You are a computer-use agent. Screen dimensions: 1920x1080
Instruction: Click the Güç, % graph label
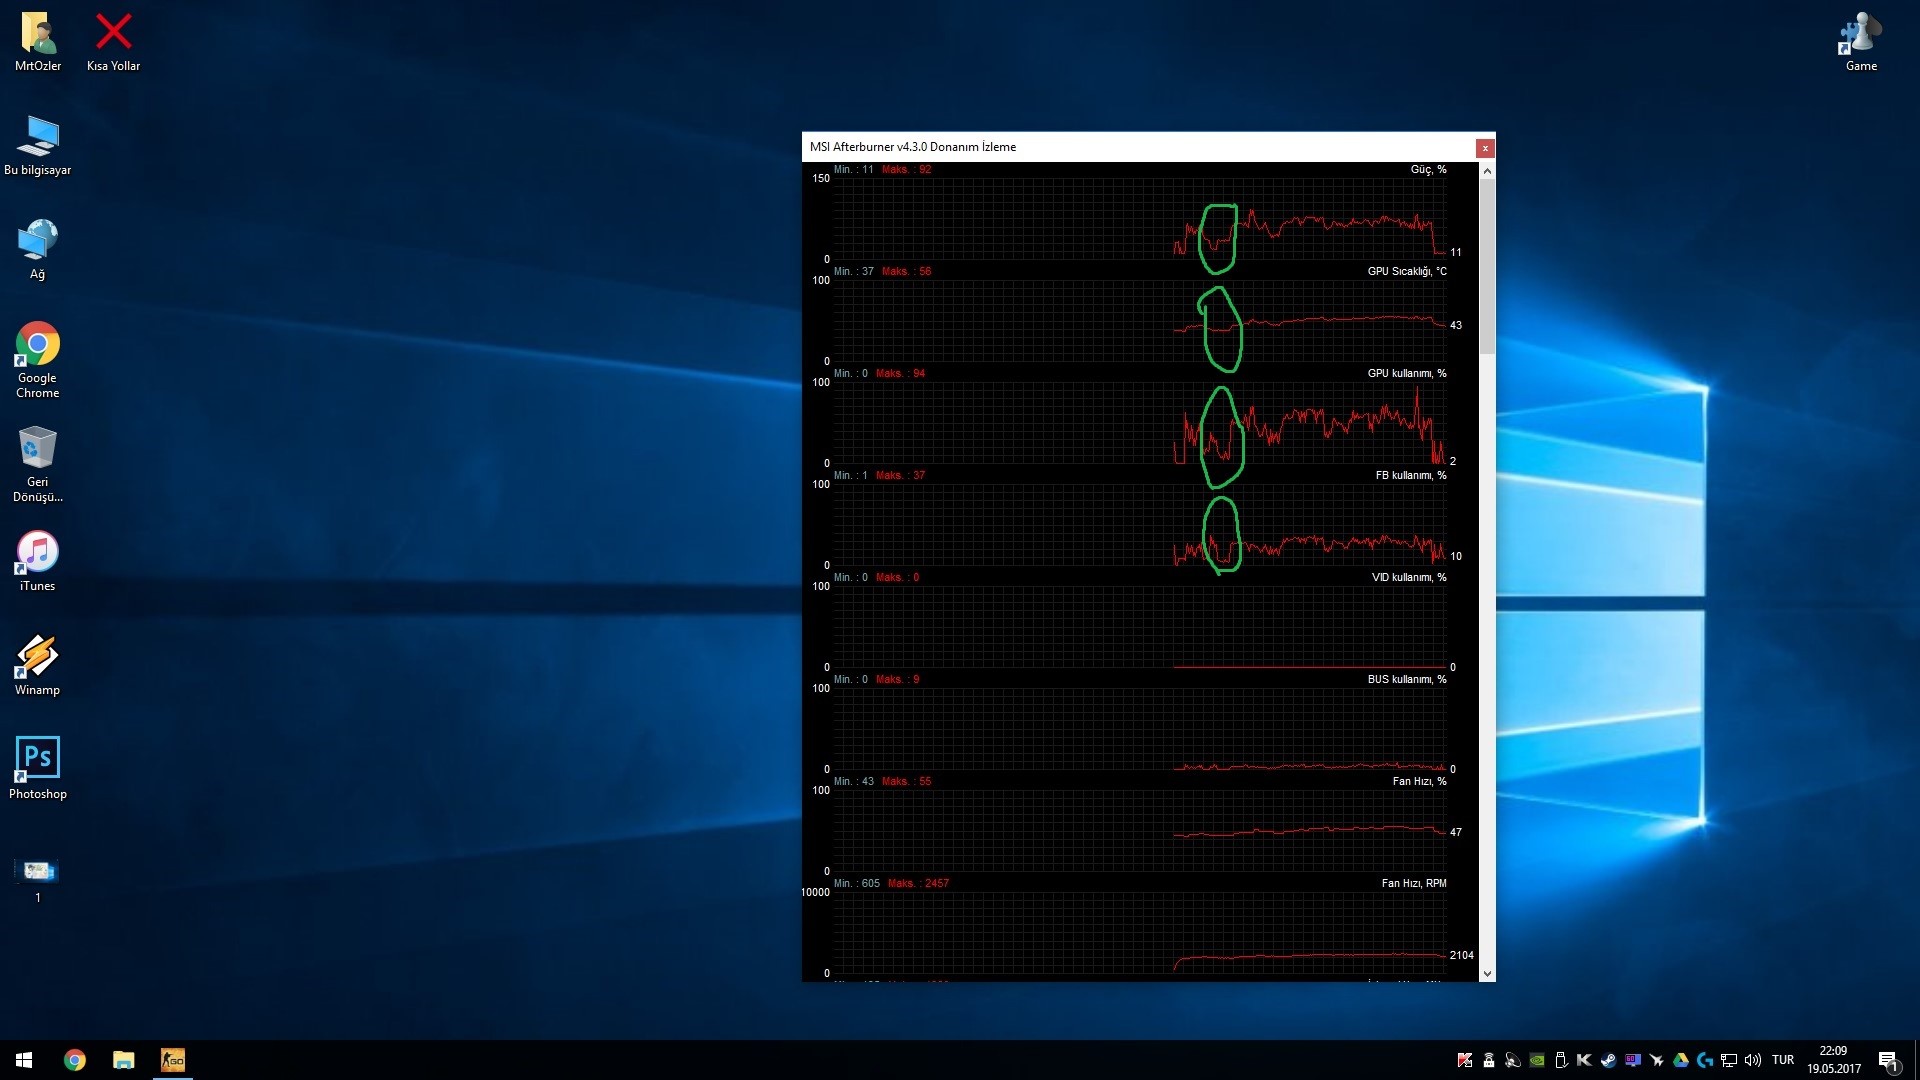point(1428,170)
